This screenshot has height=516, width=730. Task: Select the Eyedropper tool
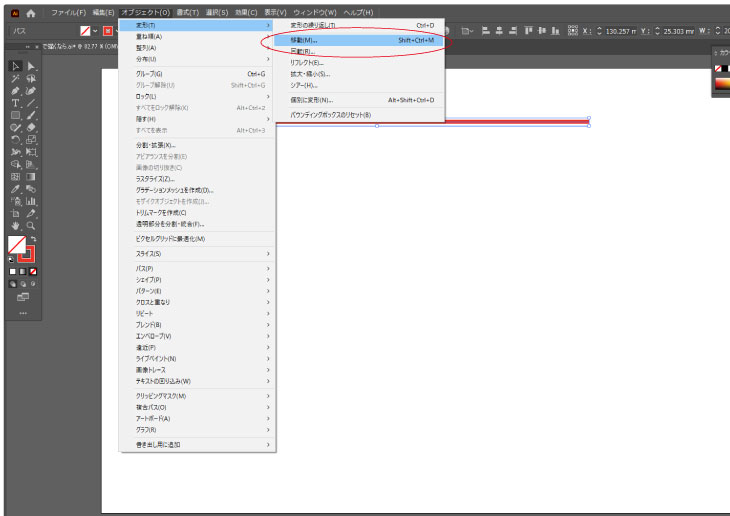[15, 188]
